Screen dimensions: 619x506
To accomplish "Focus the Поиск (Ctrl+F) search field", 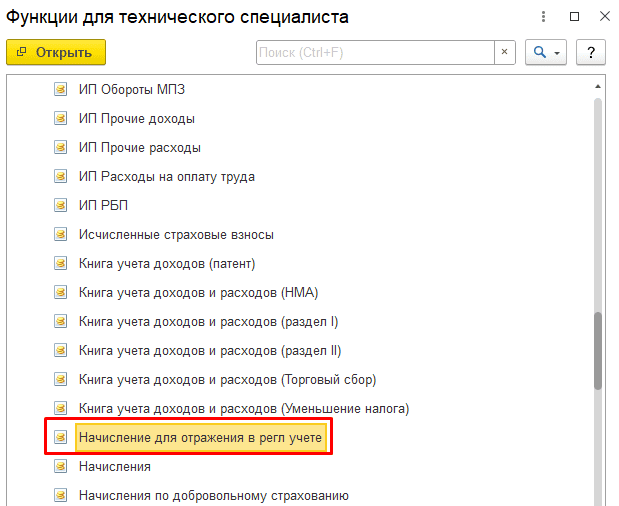I will (374, 52).
